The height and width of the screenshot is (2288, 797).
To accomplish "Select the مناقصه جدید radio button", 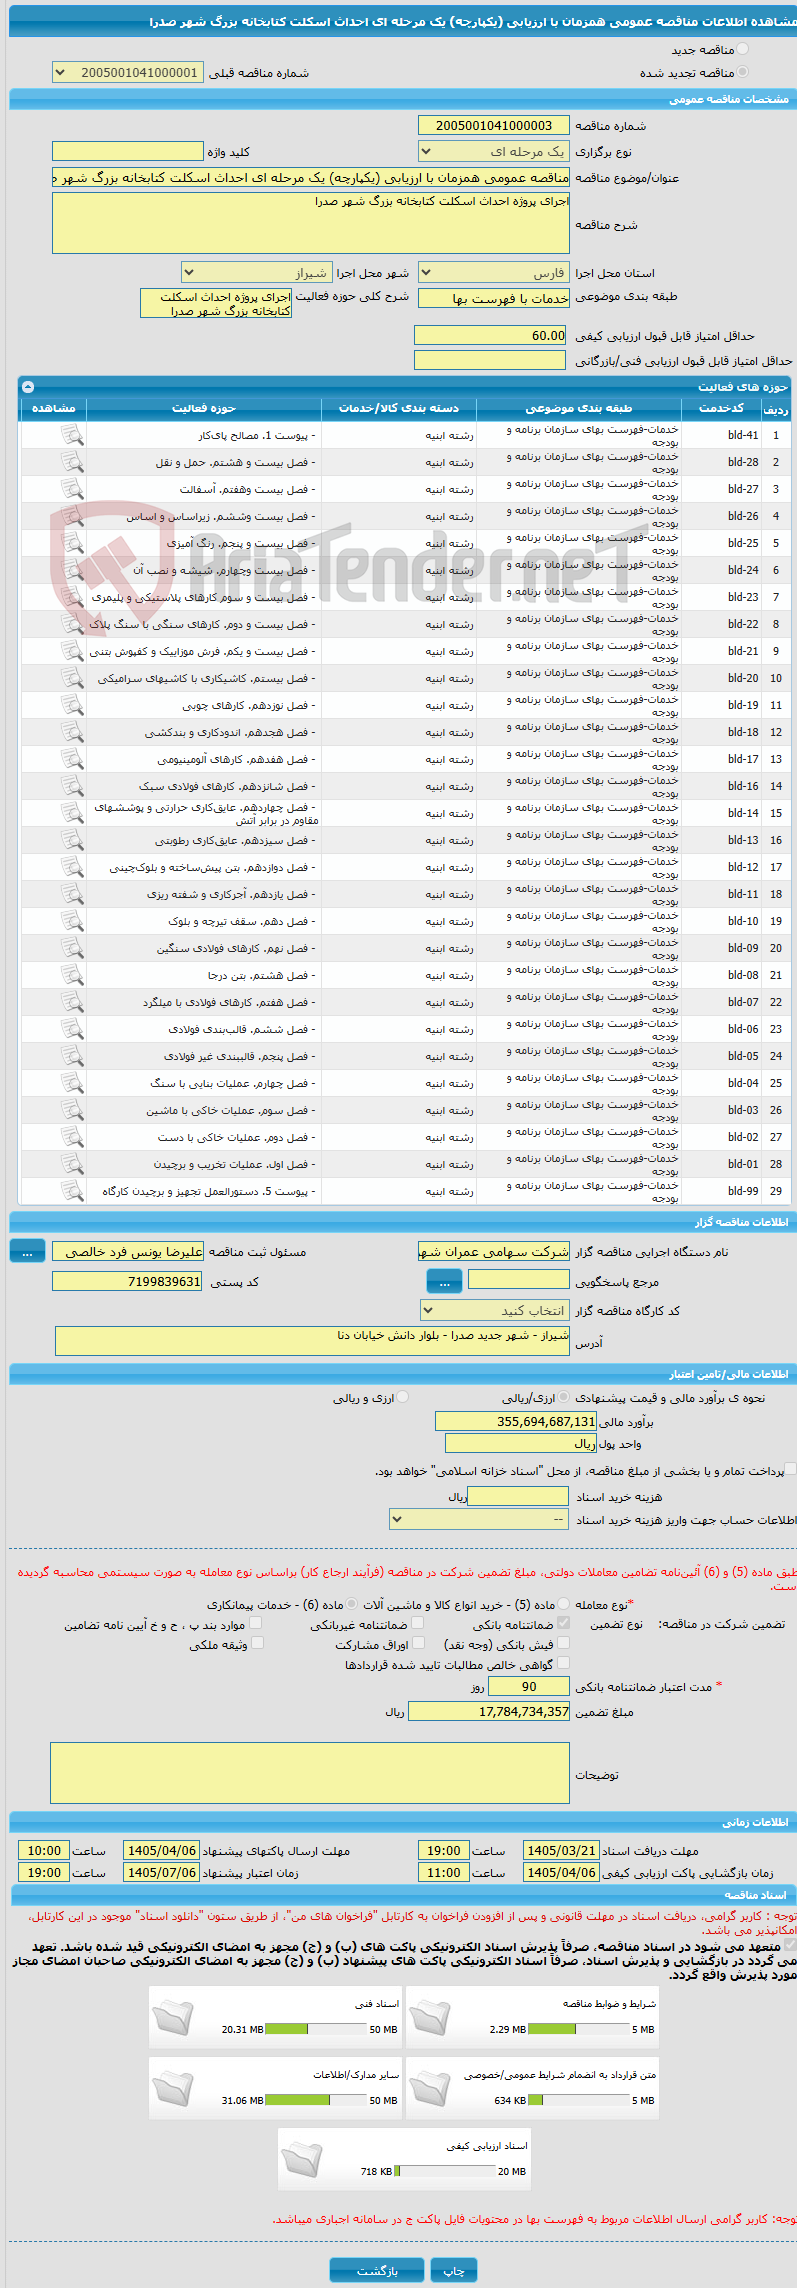I will click(x=742, y=49).
